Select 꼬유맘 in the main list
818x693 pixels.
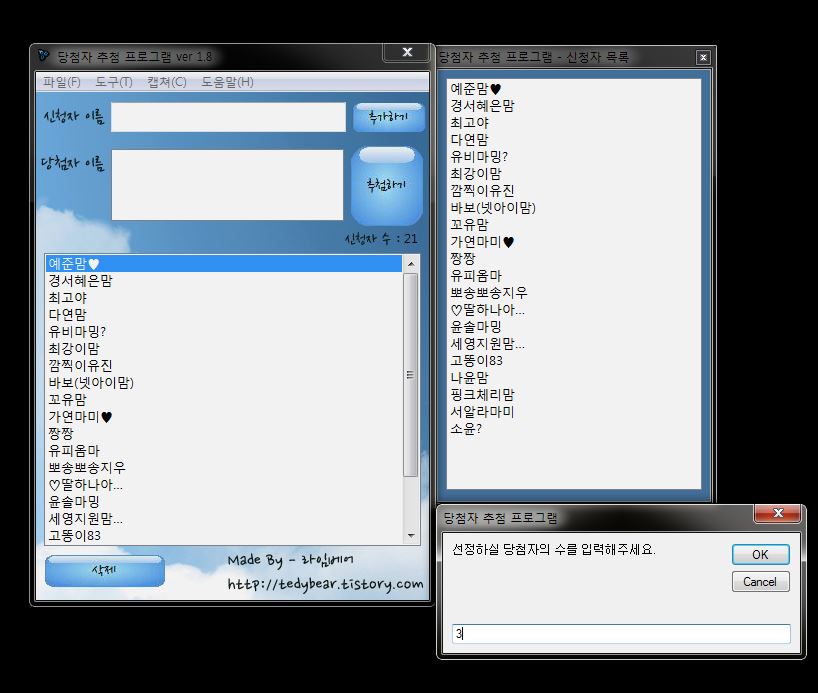click(x=223, y=400)
